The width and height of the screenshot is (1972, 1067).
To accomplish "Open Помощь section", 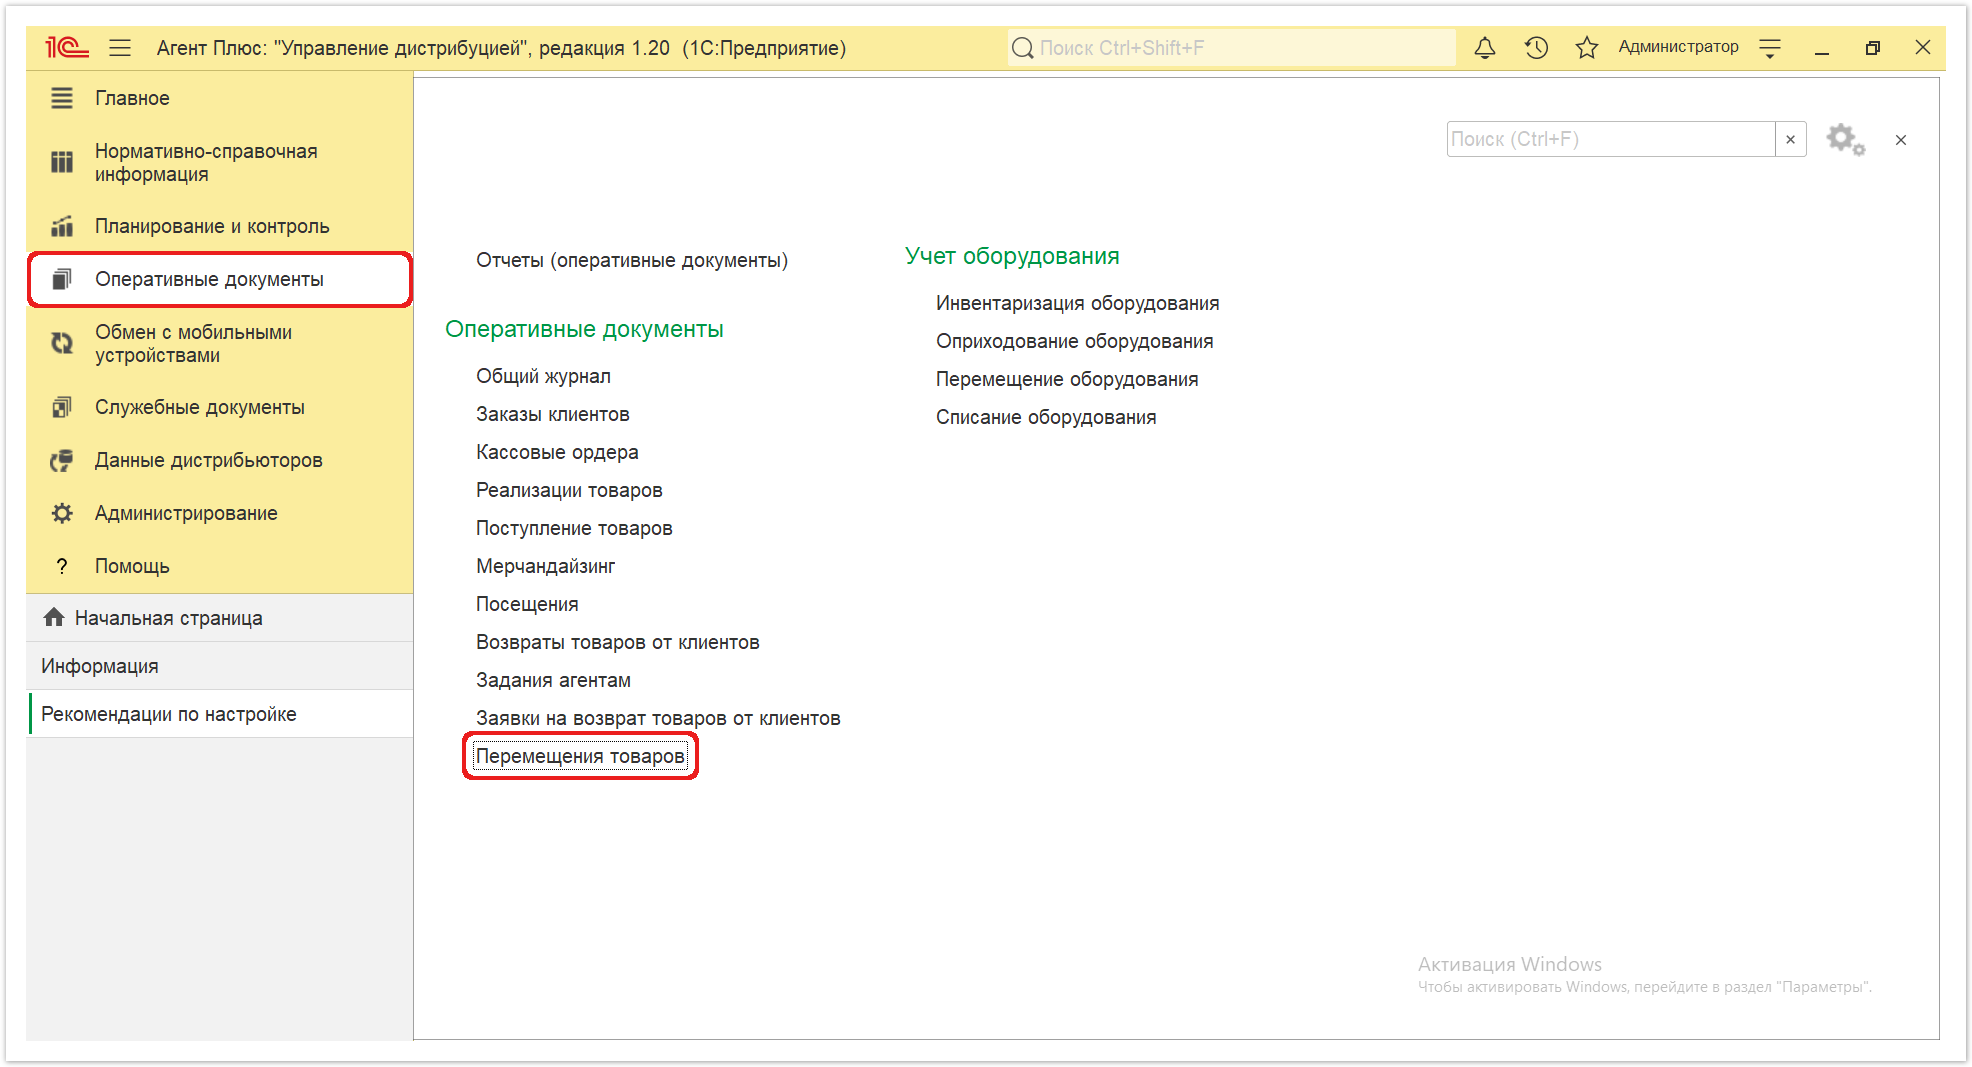I will (220, 566).
